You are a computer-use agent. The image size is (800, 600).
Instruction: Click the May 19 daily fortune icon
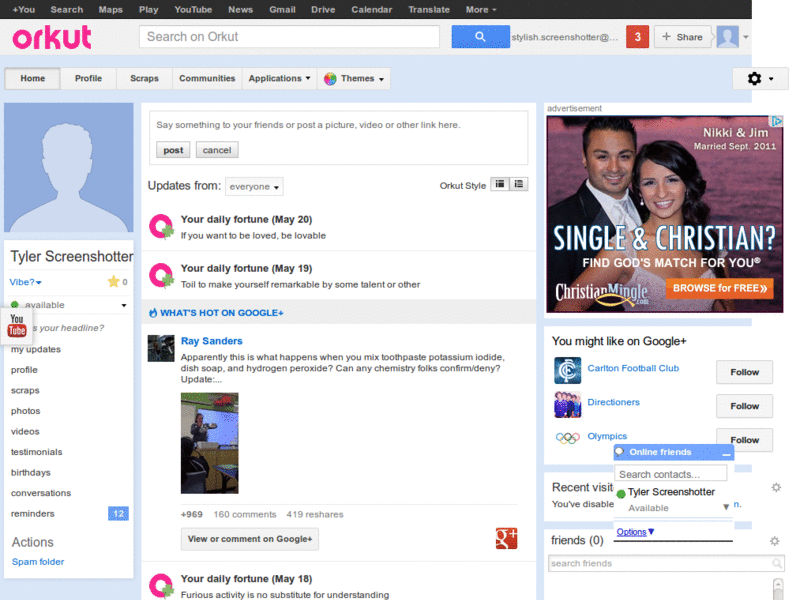tap(161, 276)
